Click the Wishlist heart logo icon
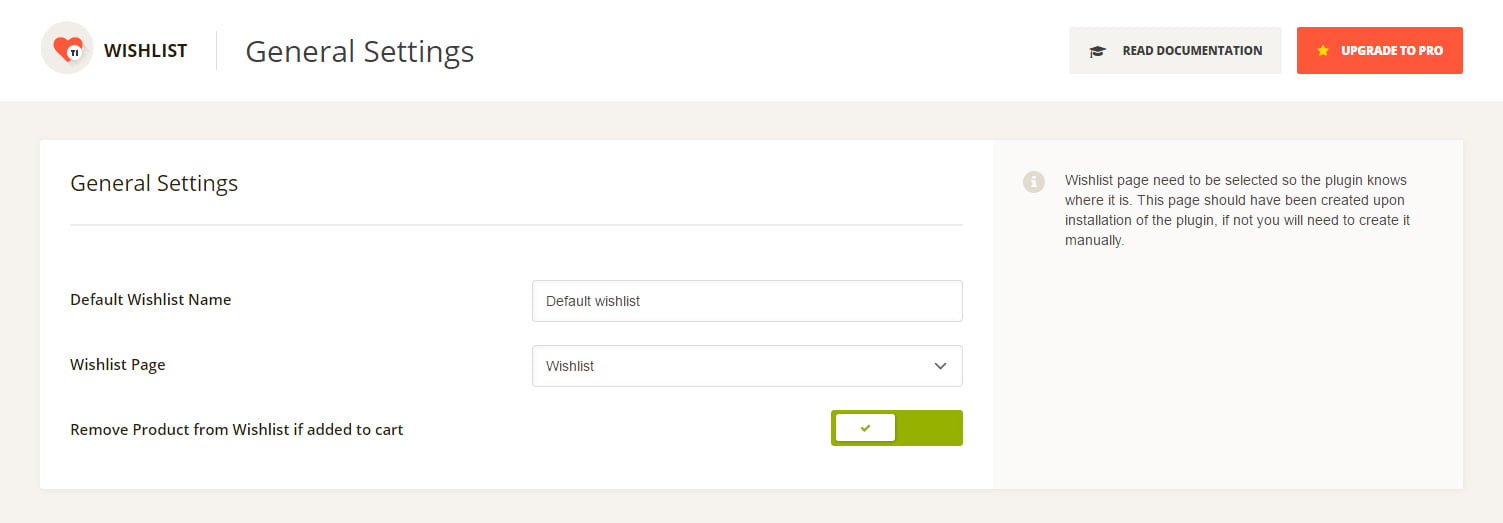 pos(67,48)
